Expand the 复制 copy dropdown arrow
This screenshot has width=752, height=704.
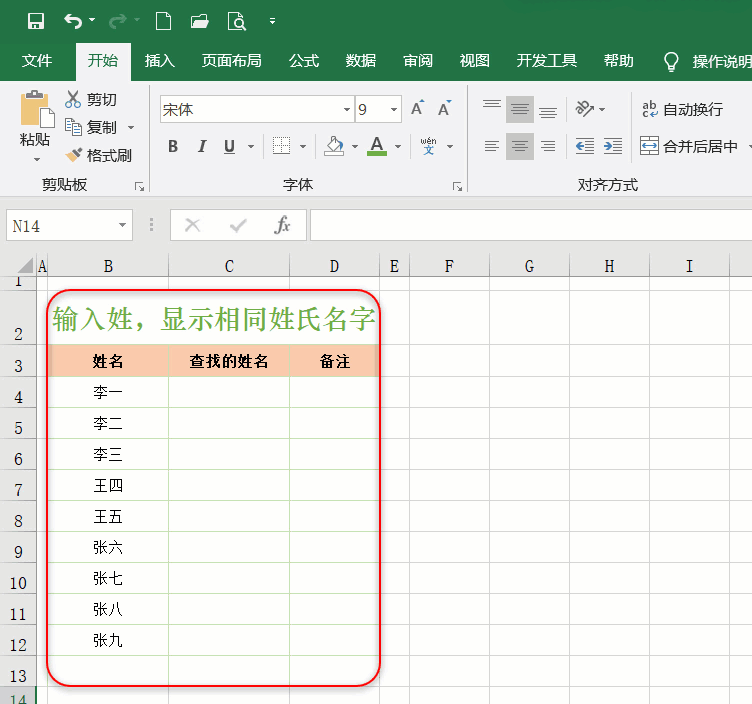[x=131, y=128]
